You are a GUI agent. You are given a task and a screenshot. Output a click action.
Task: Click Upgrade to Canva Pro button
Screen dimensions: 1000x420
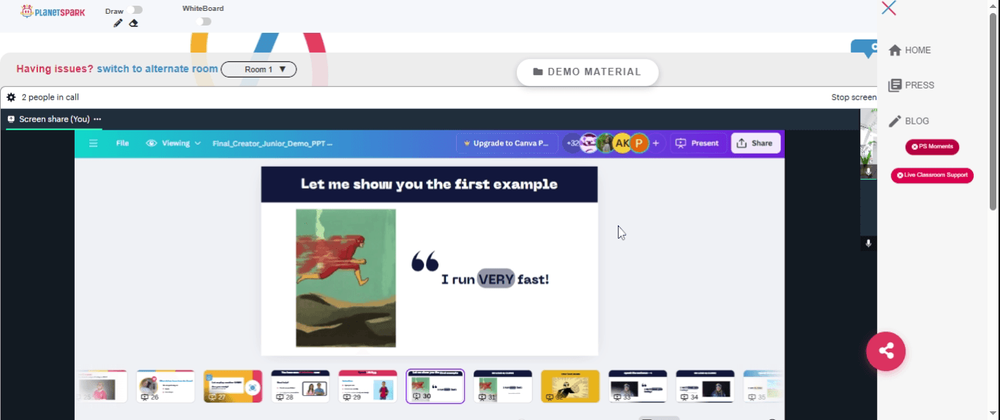click(x=507, y=143)
